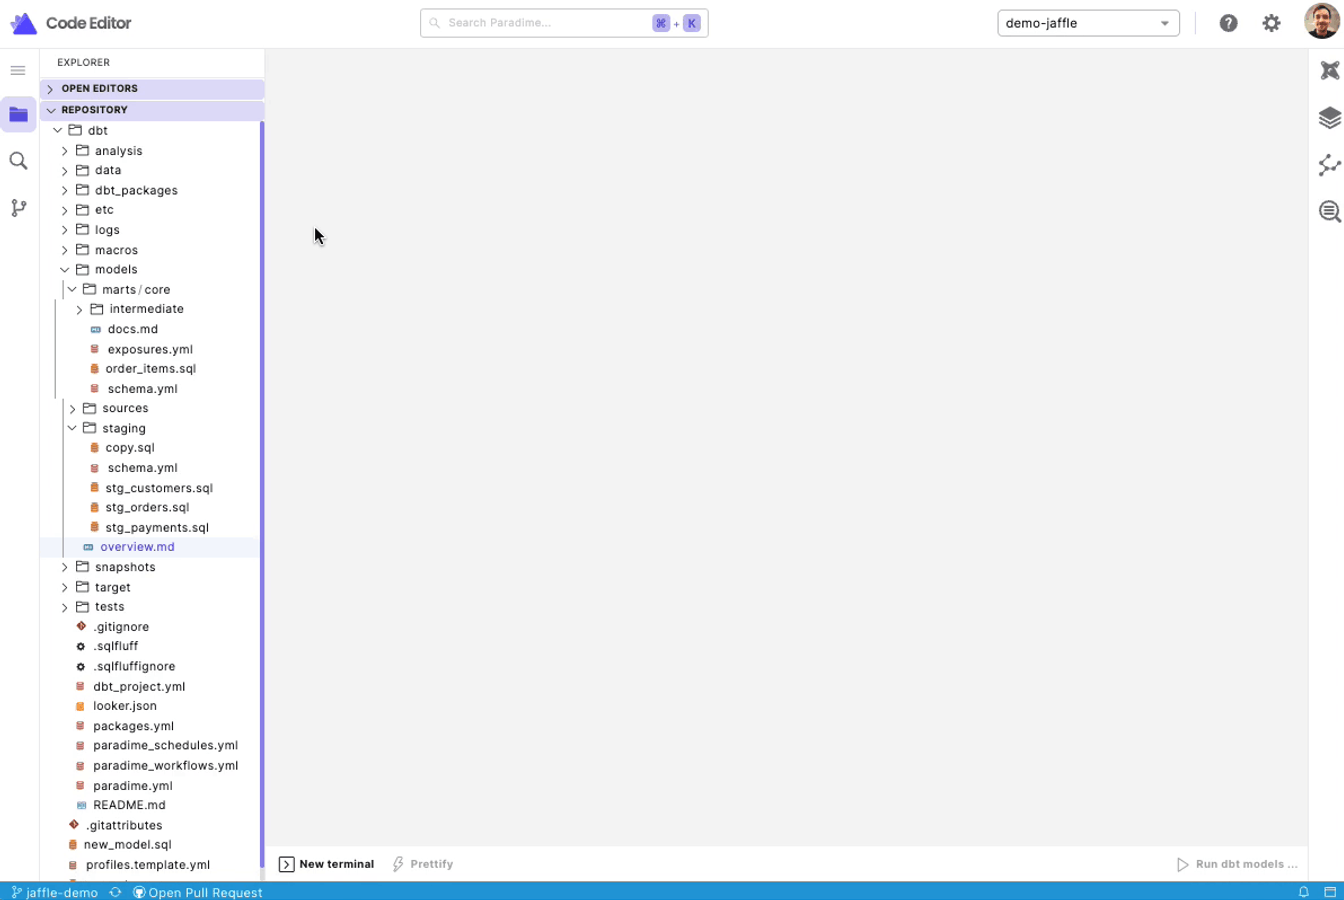Click the jaffle-demo branch indicator
1344x900 pixels.
point(54,892)
